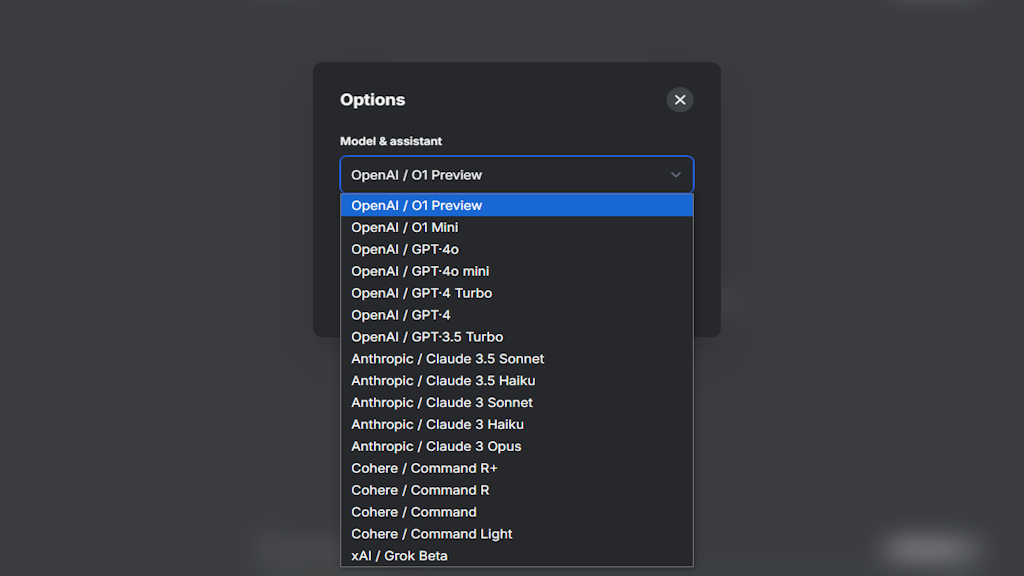Click the Model & assistant combo box
Image resolution: width=1024 pixels, height=576 pixels.
pos(517,175)
